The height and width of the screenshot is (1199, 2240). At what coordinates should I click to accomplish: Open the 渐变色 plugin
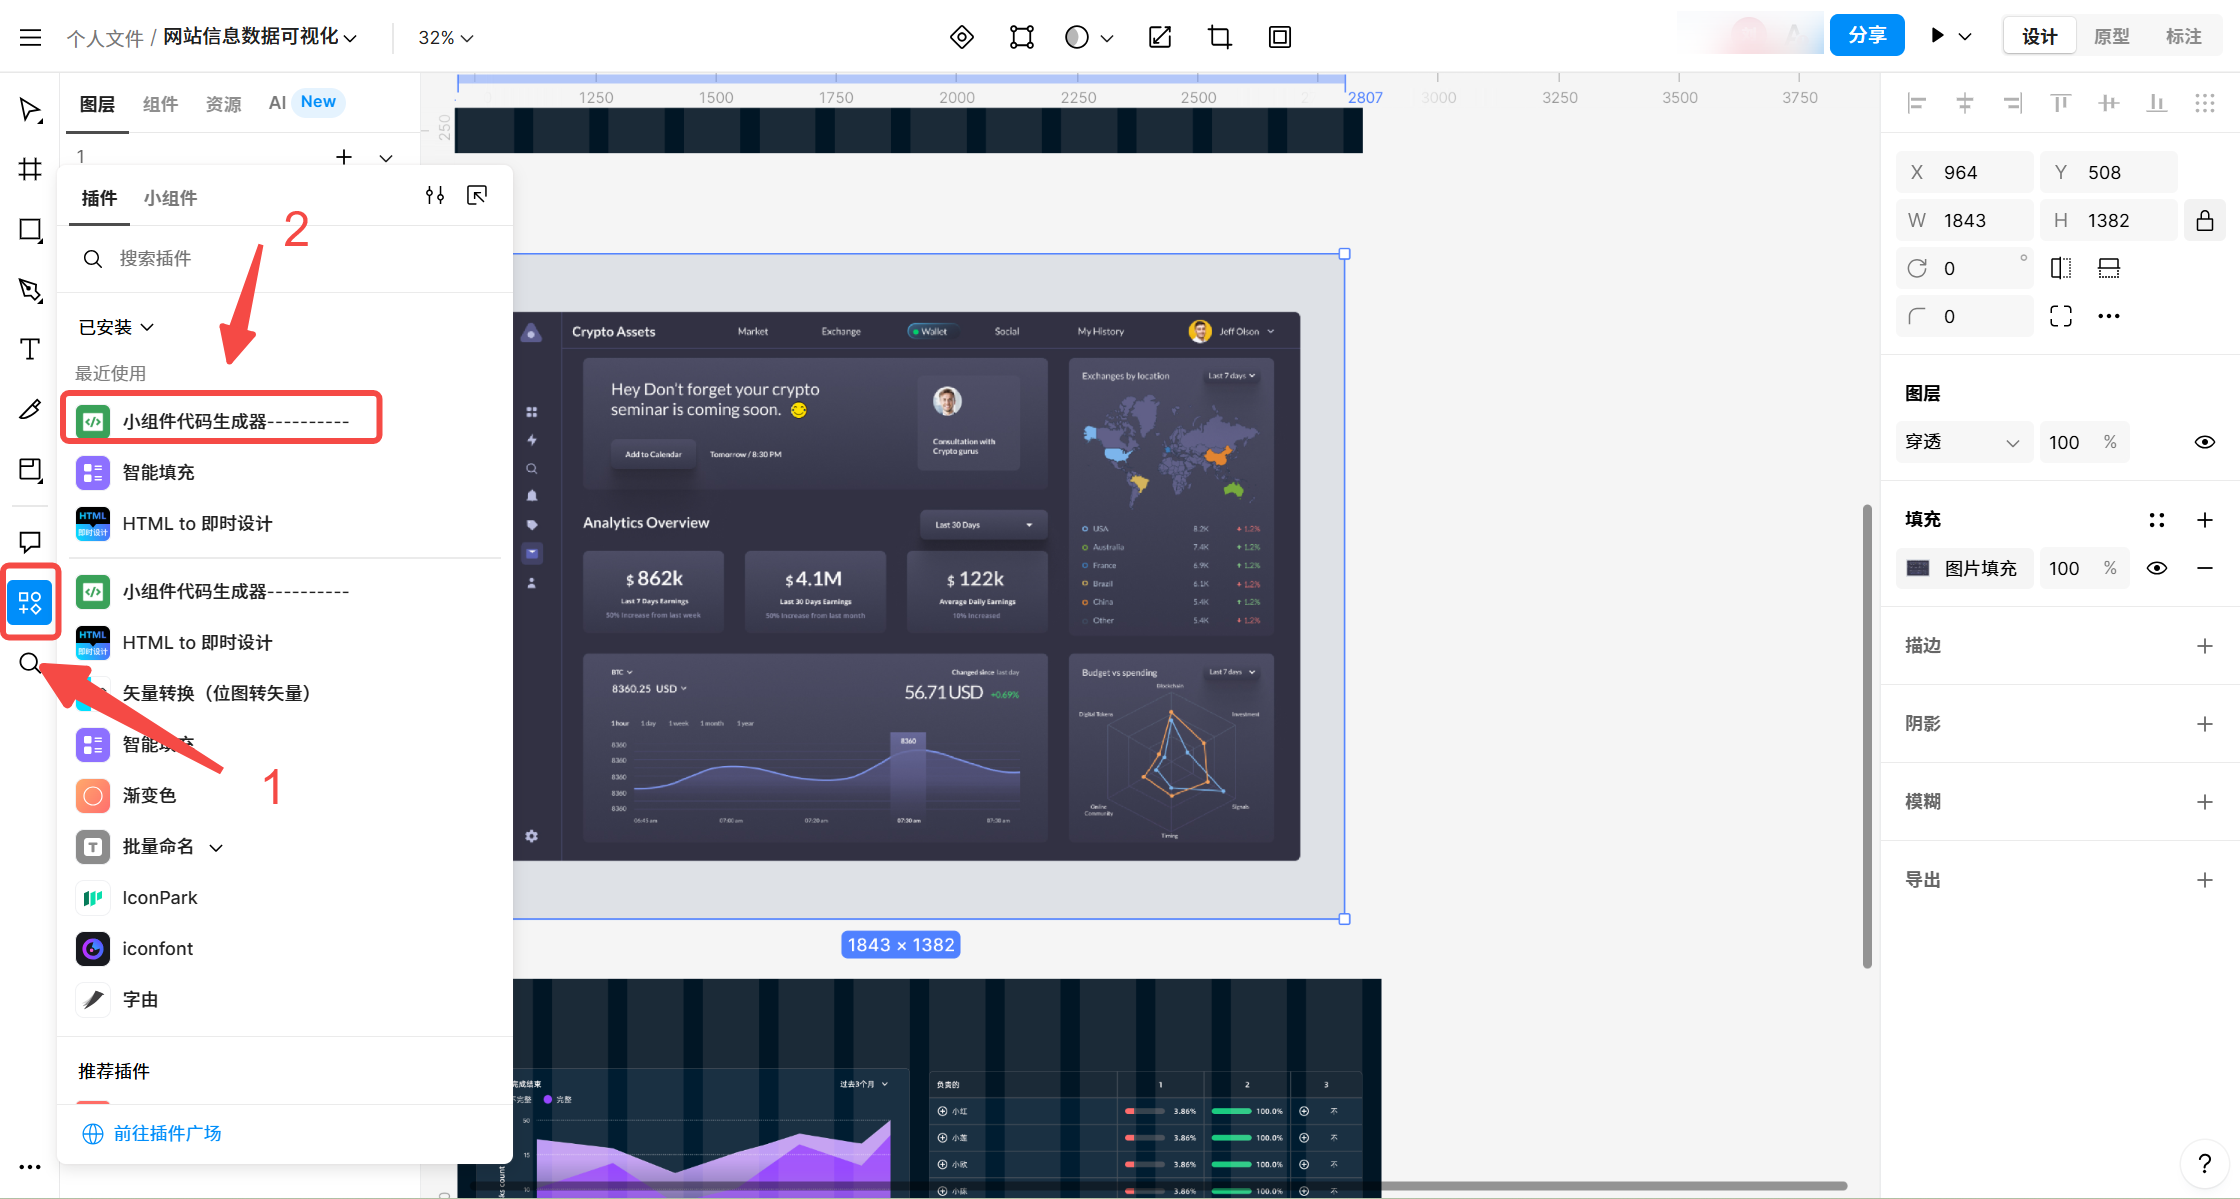(x=127, y=796)
